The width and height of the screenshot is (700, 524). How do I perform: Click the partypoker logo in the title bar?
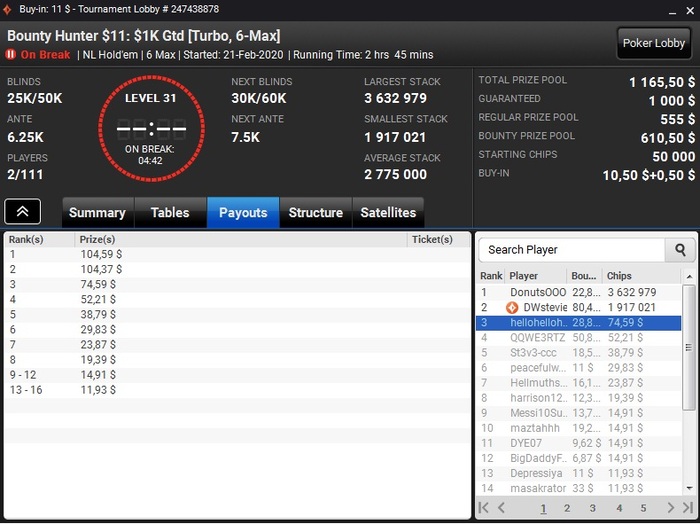(7, 9)
